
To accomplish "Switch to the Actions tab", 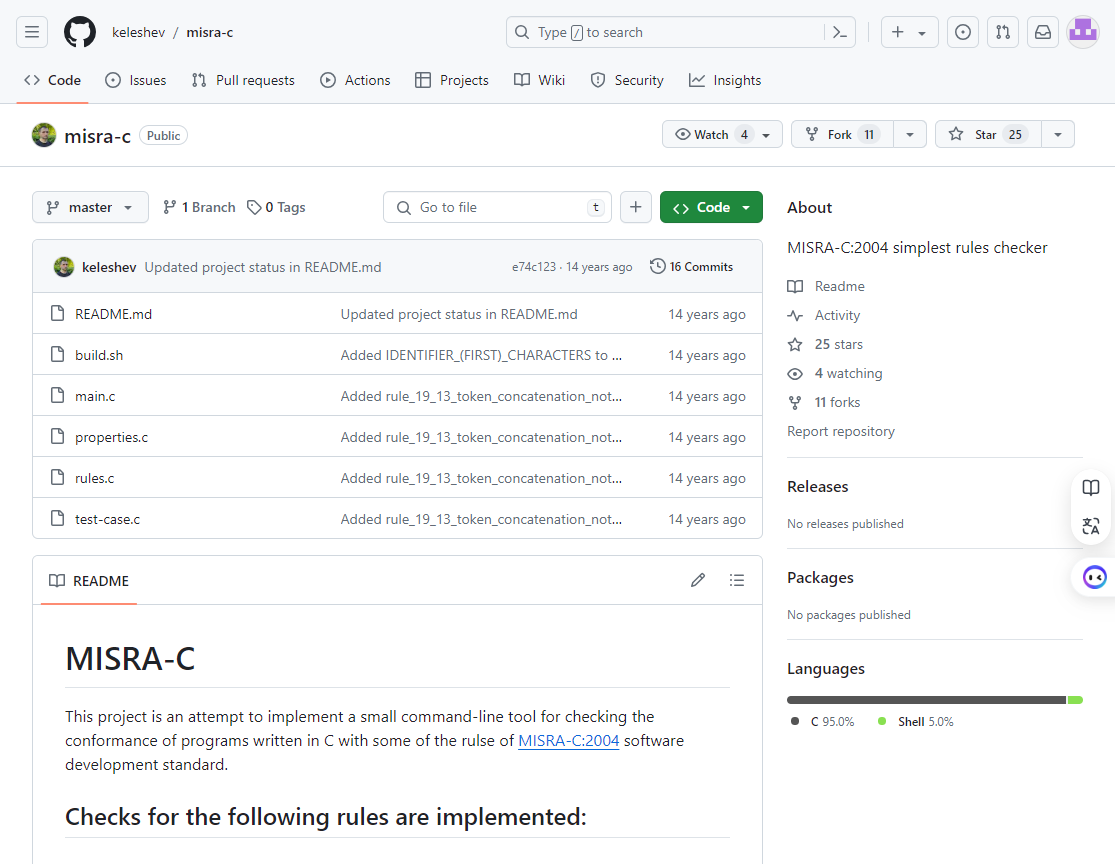I will pos(356,80).
